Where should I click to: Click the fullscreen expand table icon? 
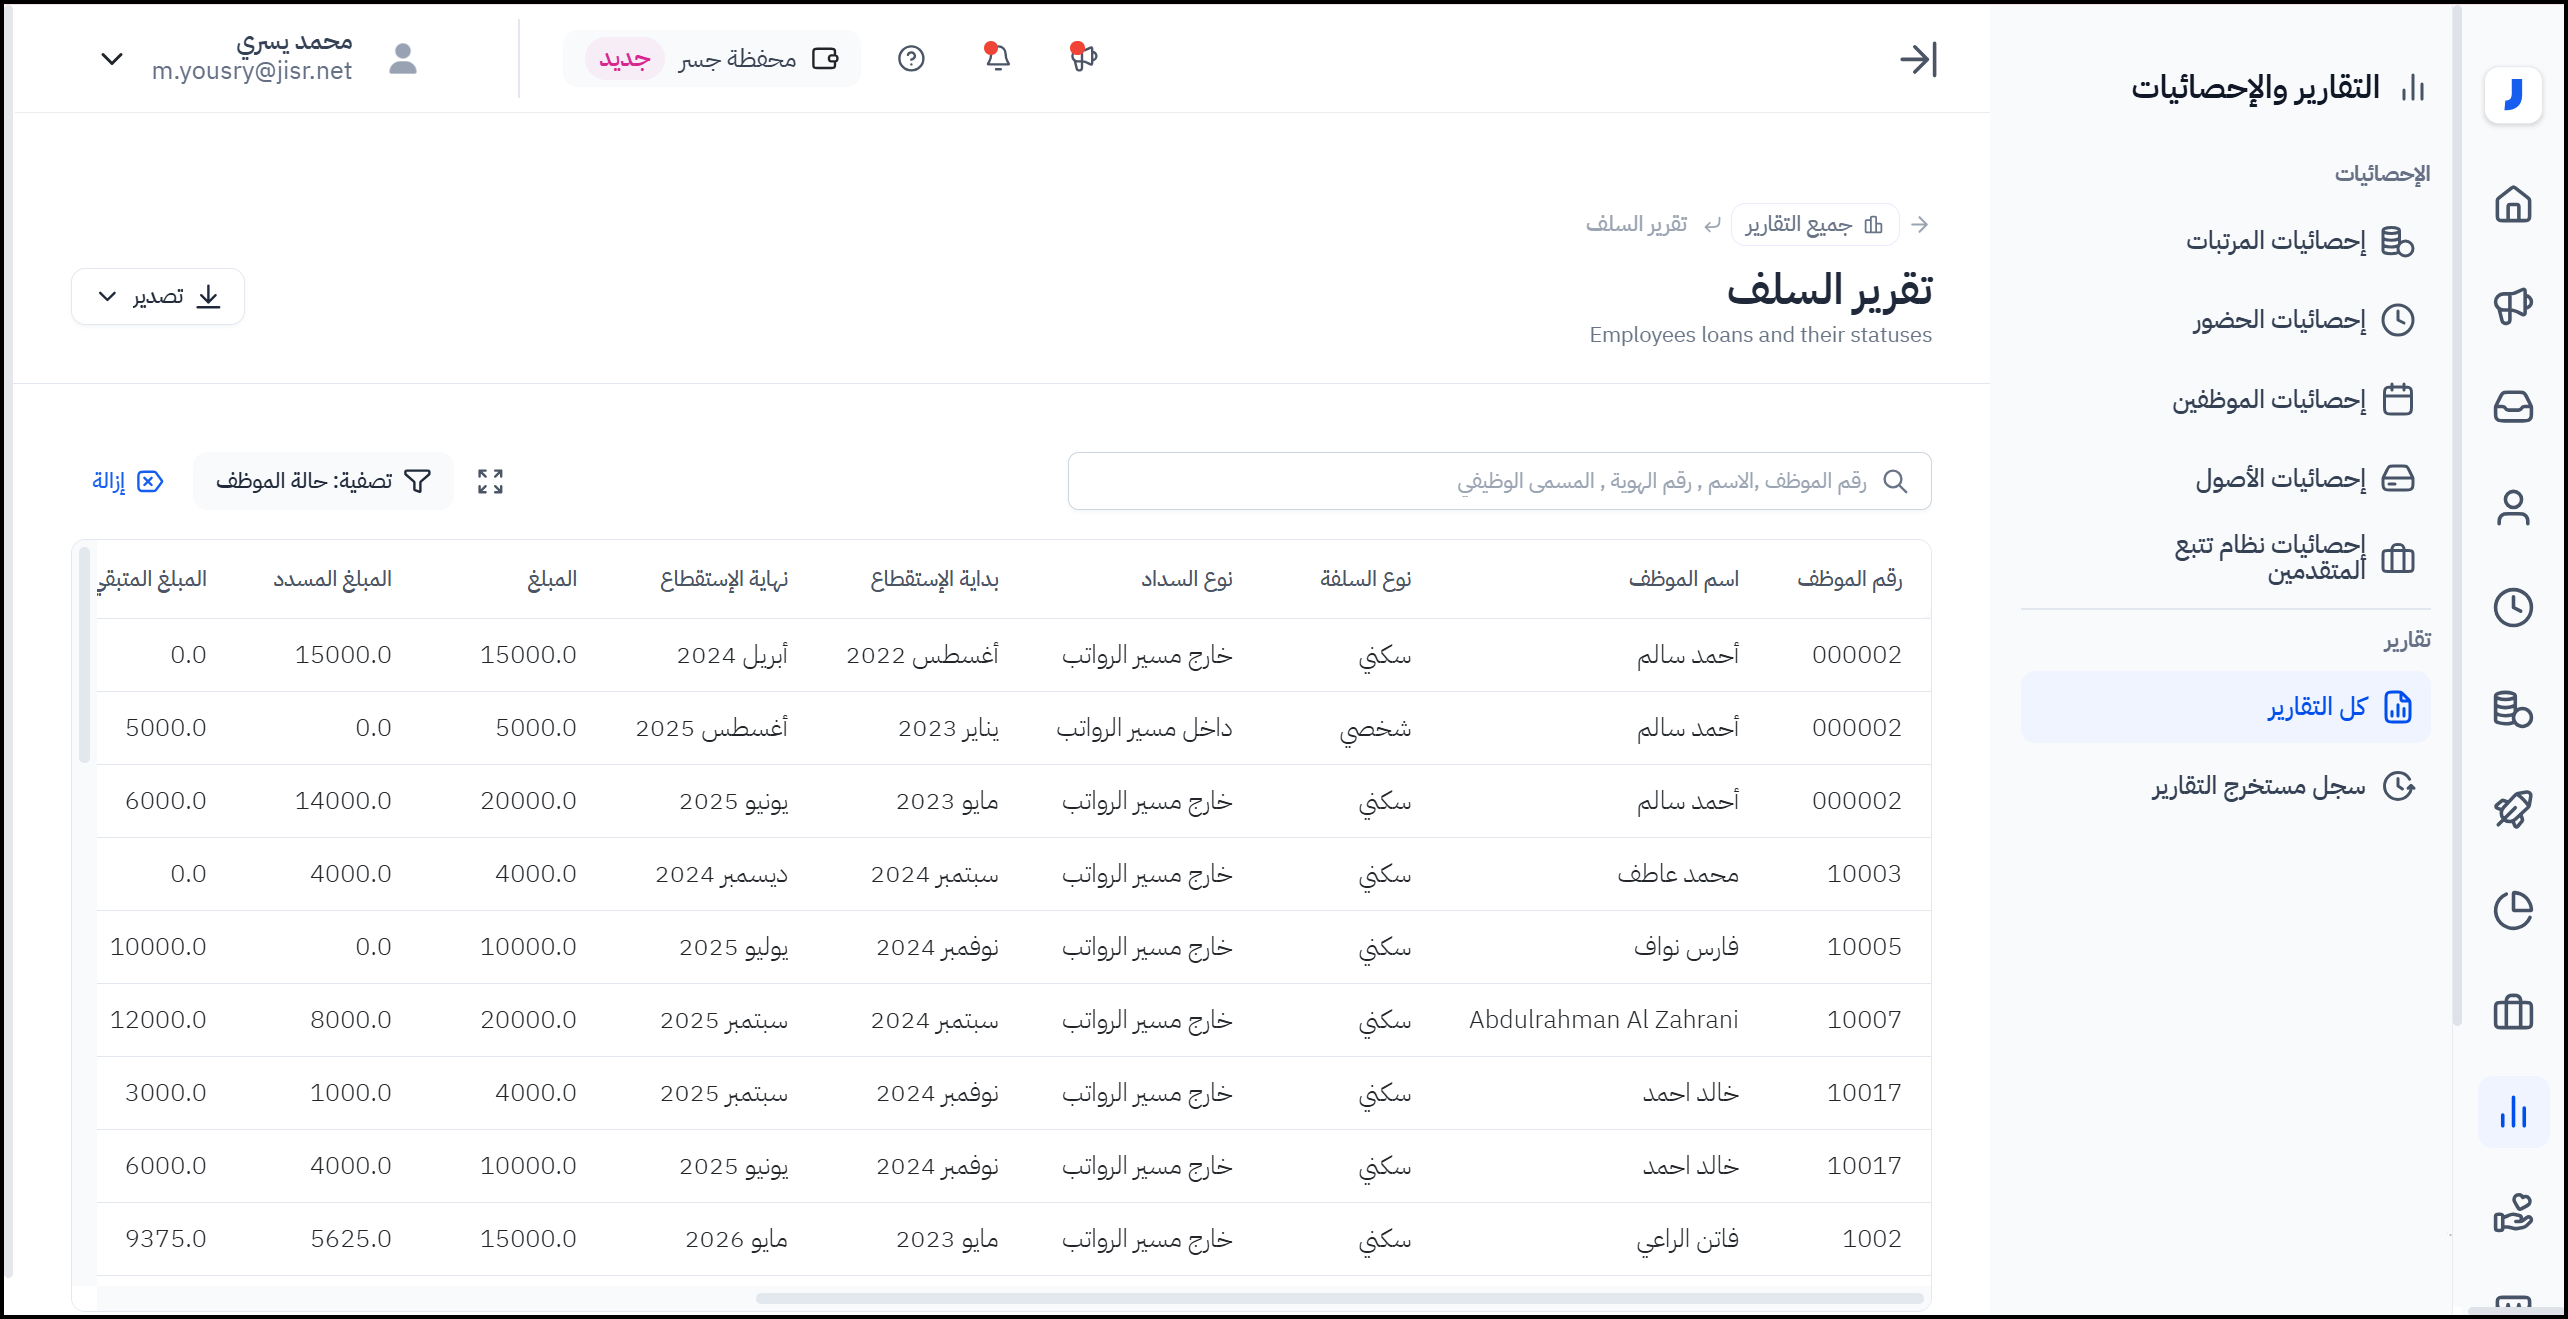click(x=490, y=482)
